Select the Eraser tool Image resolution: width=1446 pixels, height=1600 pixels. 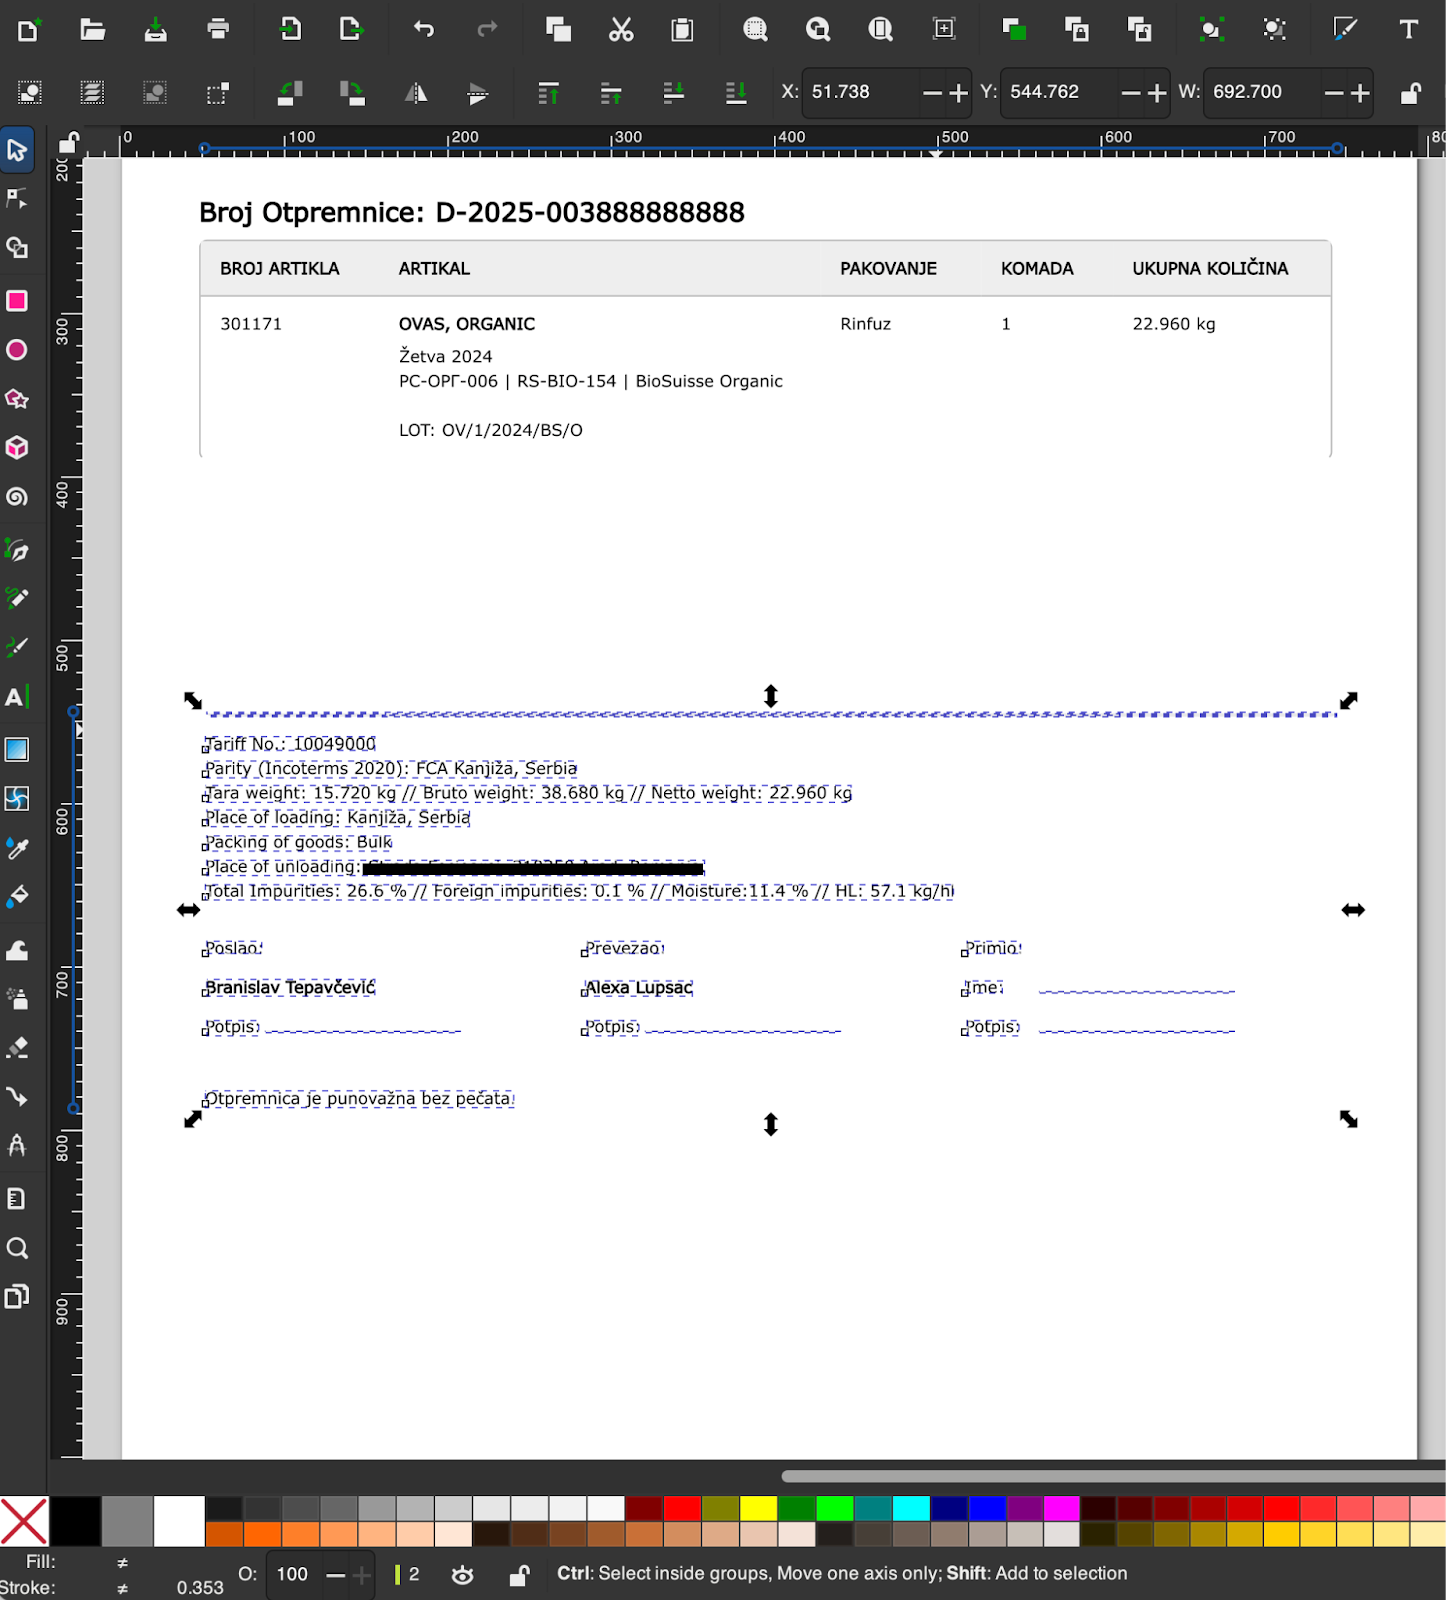17,1047
